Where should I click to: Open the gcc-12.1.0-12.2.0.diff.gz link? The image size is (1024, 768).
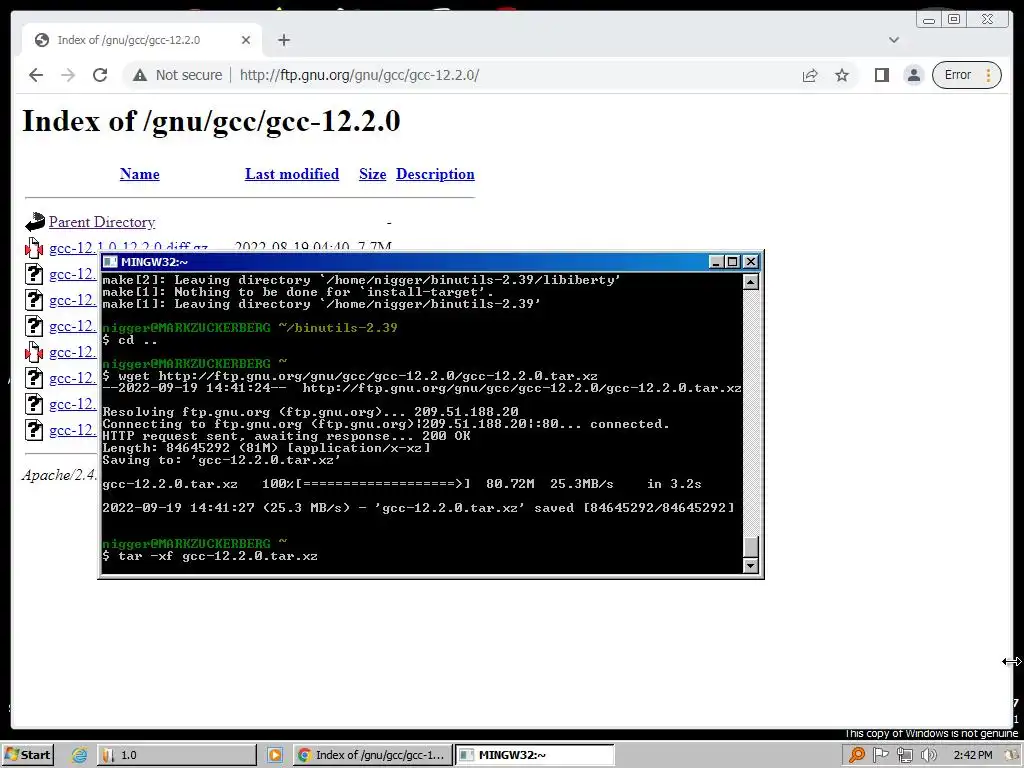point(128,248)
